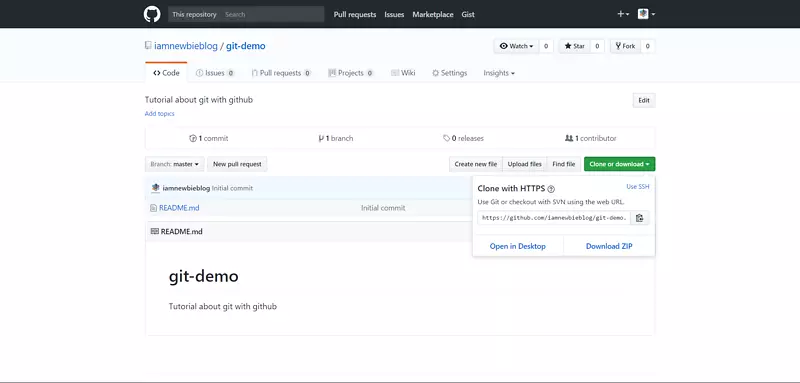View the 1 branch list
The height and width of the screenshot is (383, 800).
(x=336, y=138)
